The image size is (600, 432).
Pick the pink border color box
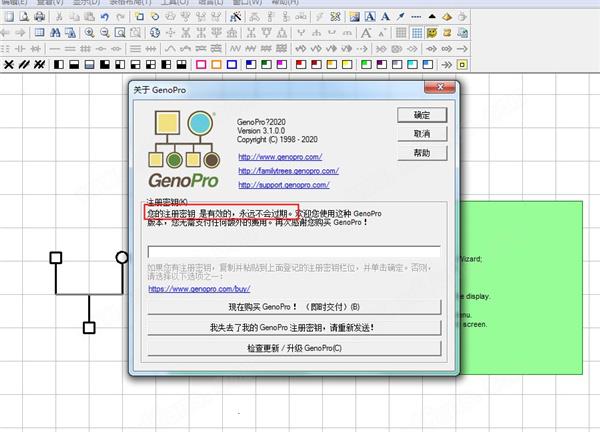click(x=201, y=65)
